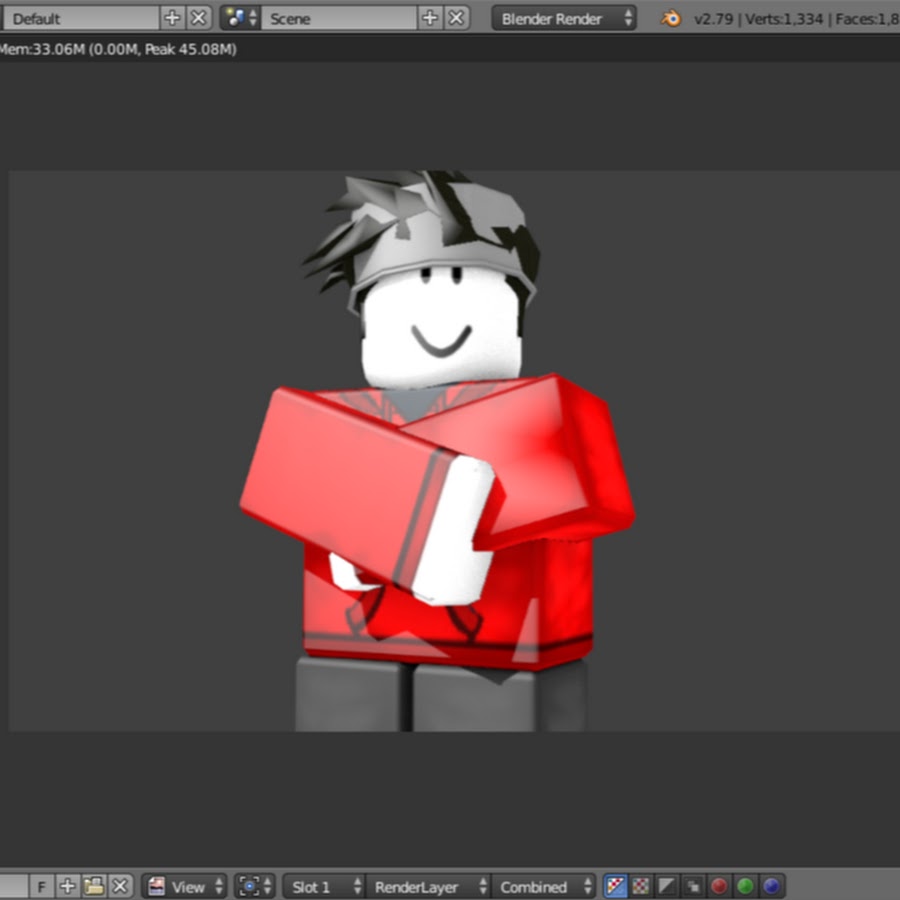Delete the Default screen layout
This screenshot has width=900, height=900.
click(198, 18)
